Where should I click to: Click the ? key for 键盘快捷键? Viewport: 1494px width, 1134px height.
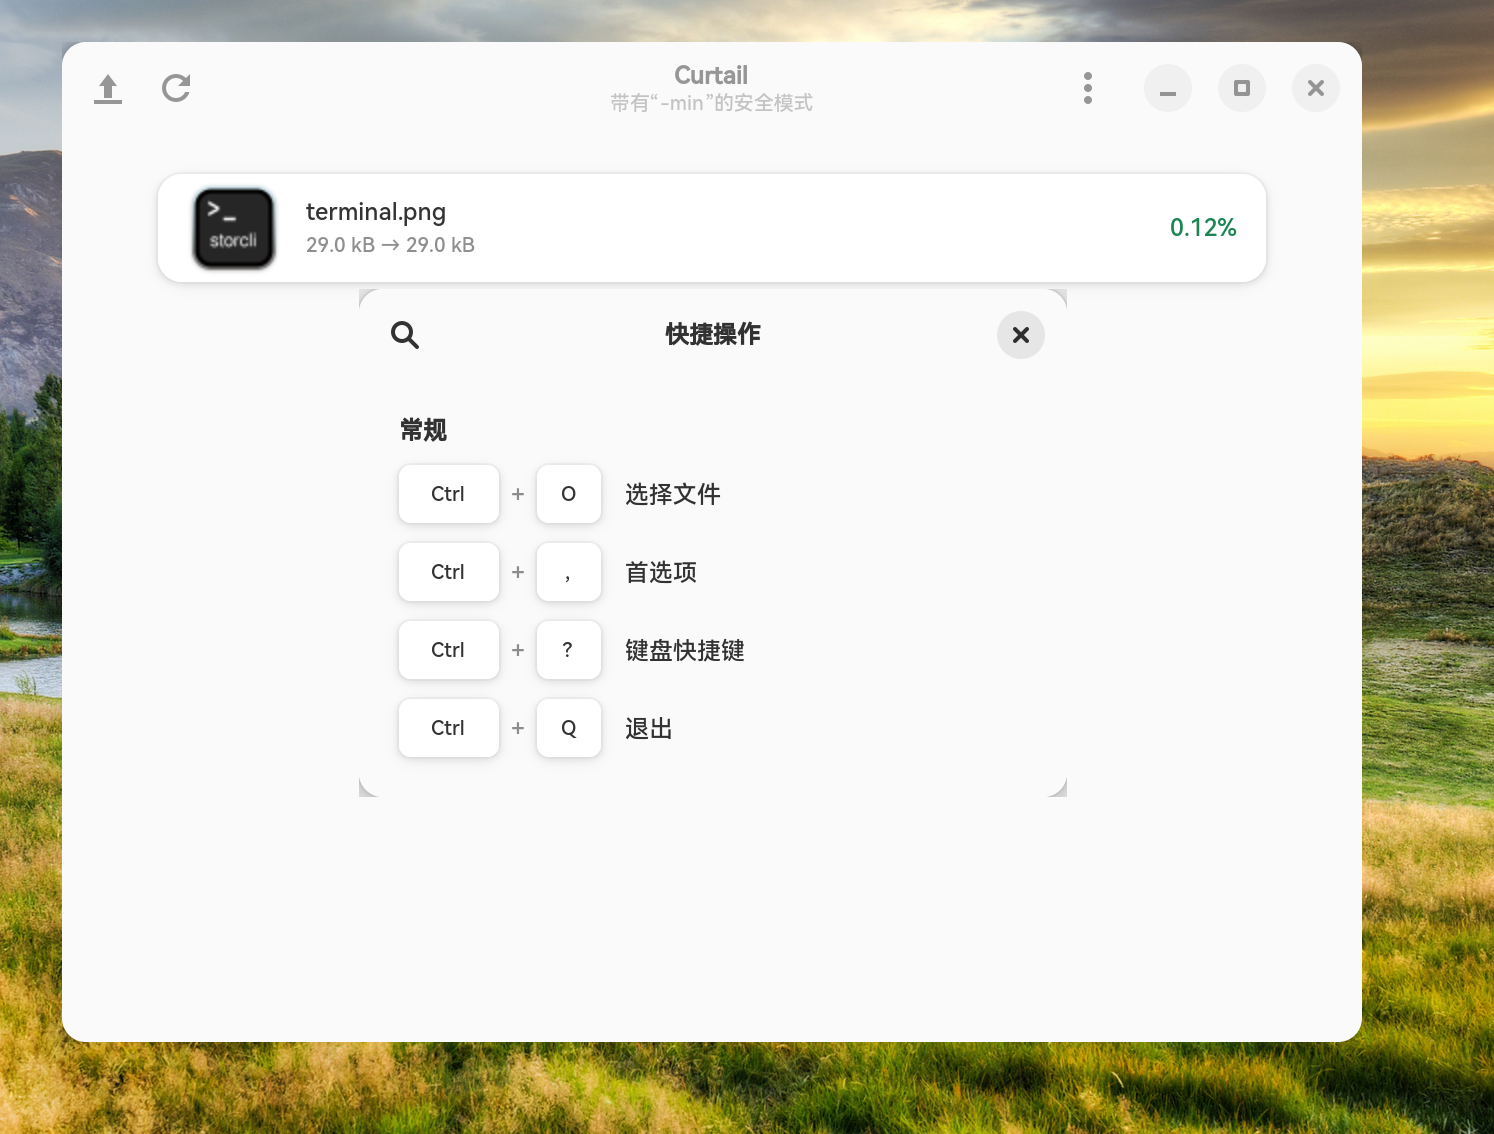[x=568, y=650]
